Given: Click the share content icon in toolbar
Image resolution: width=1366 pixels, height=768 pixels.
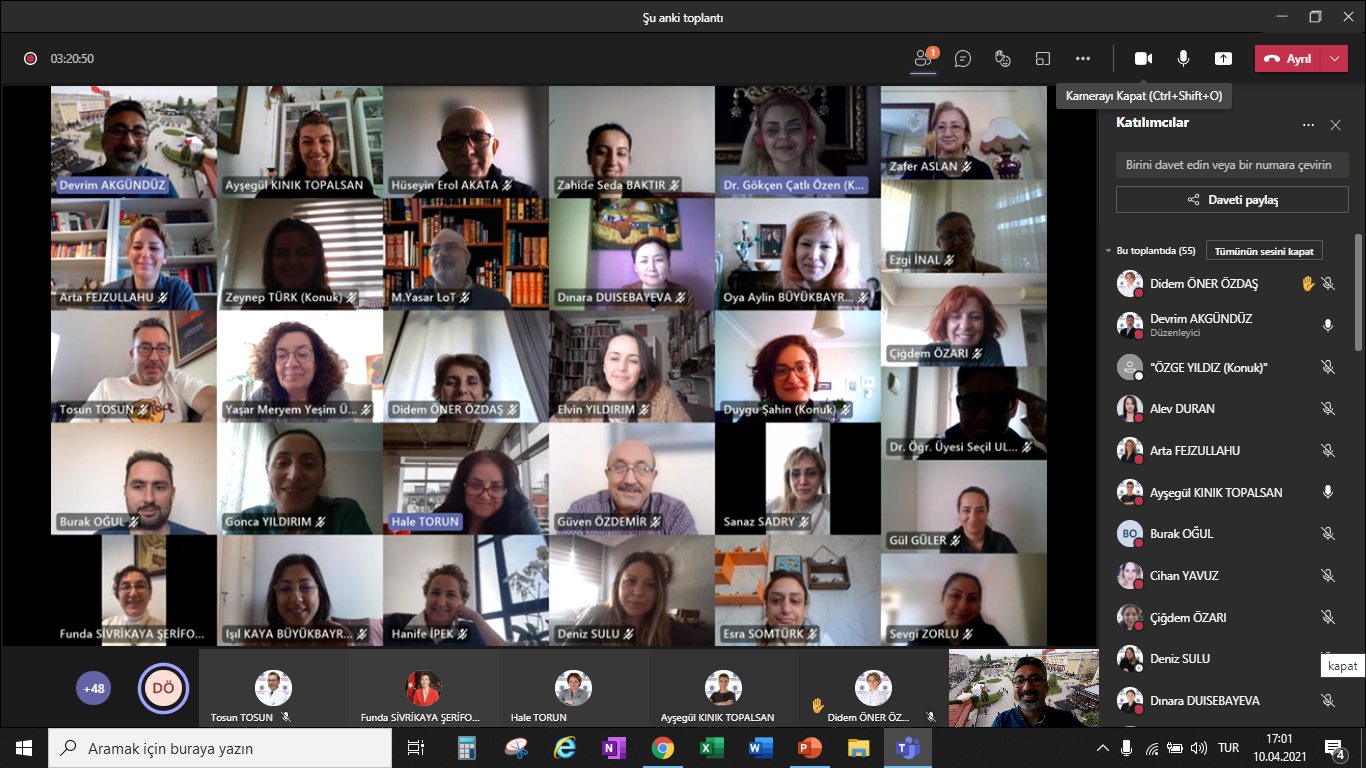Looking at the screenshot, I should click(x=1223, y=59).
